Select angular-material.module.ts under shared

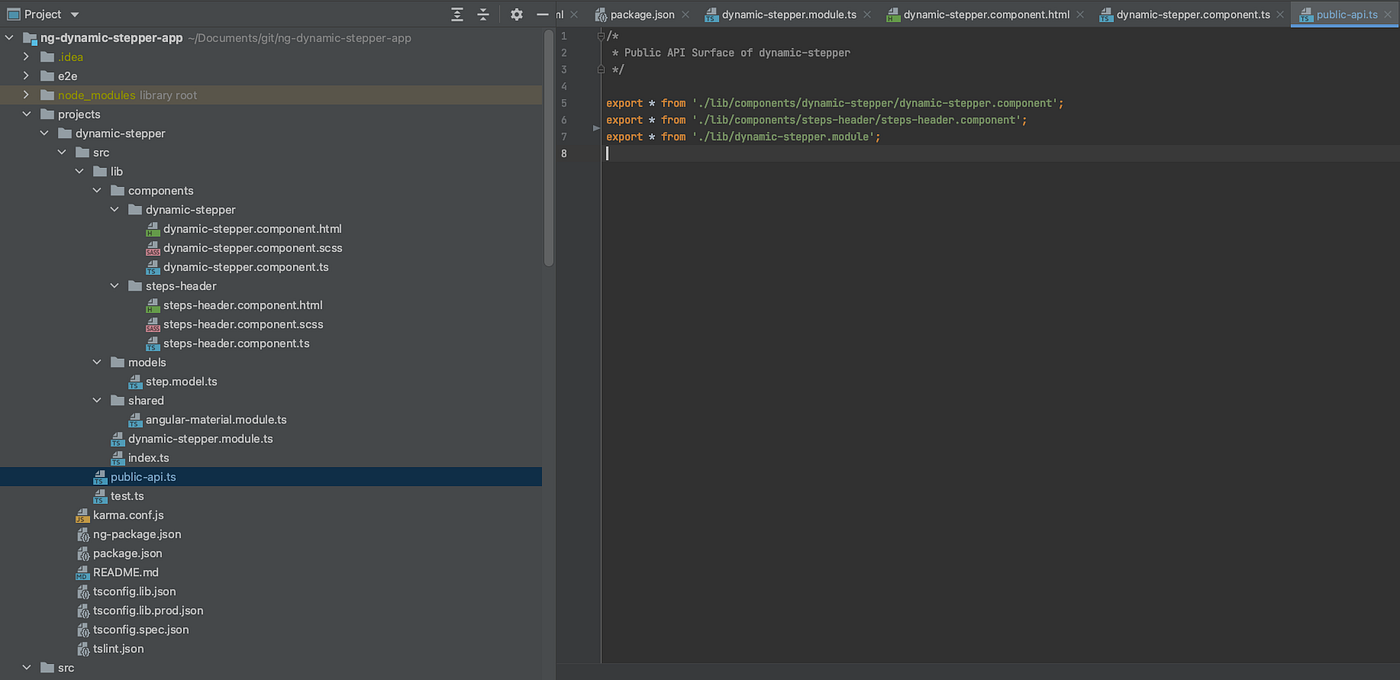click(x=216, y=420)
